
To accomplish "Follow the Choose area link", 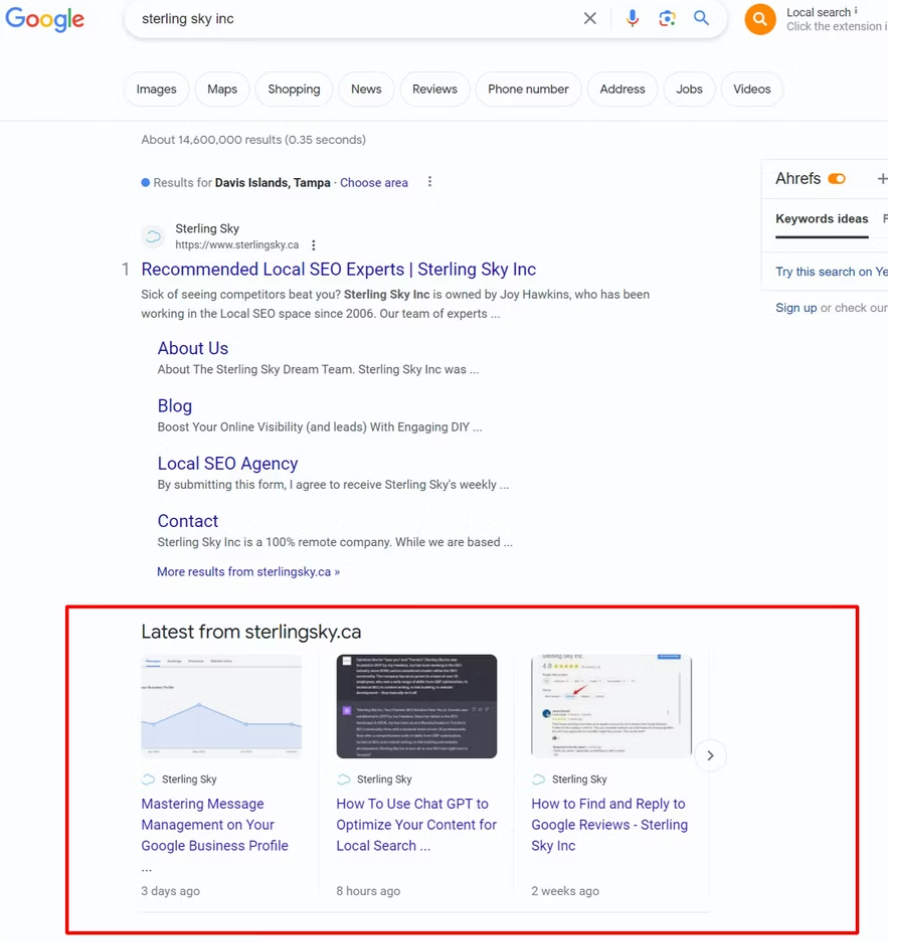I will click(374, 183).
